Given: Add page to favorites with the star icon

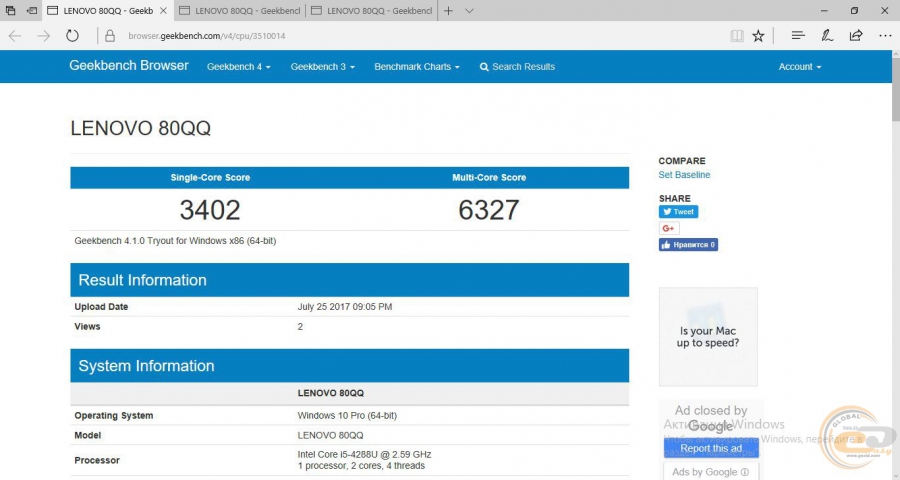Looking at the screenshot, I should [758, 36].
